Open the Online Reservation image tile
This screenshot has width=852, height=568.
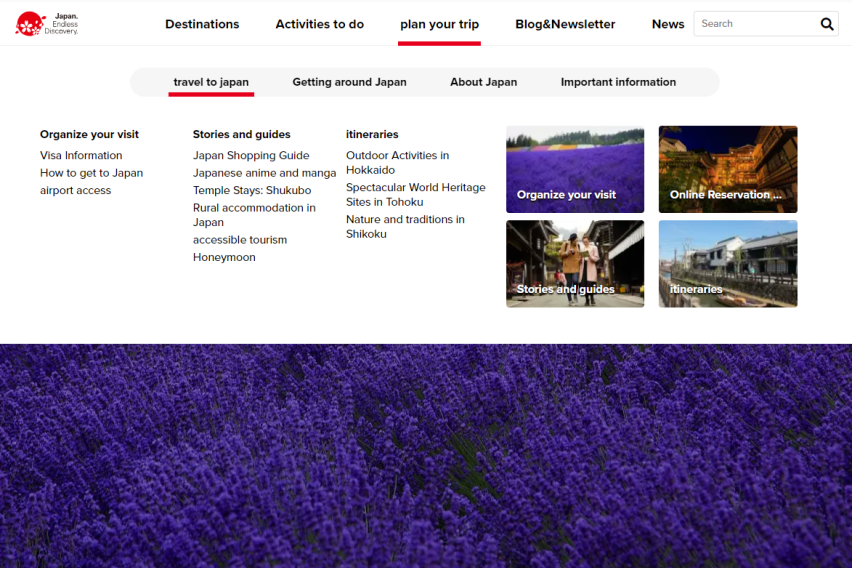click(x=727, y=169)
